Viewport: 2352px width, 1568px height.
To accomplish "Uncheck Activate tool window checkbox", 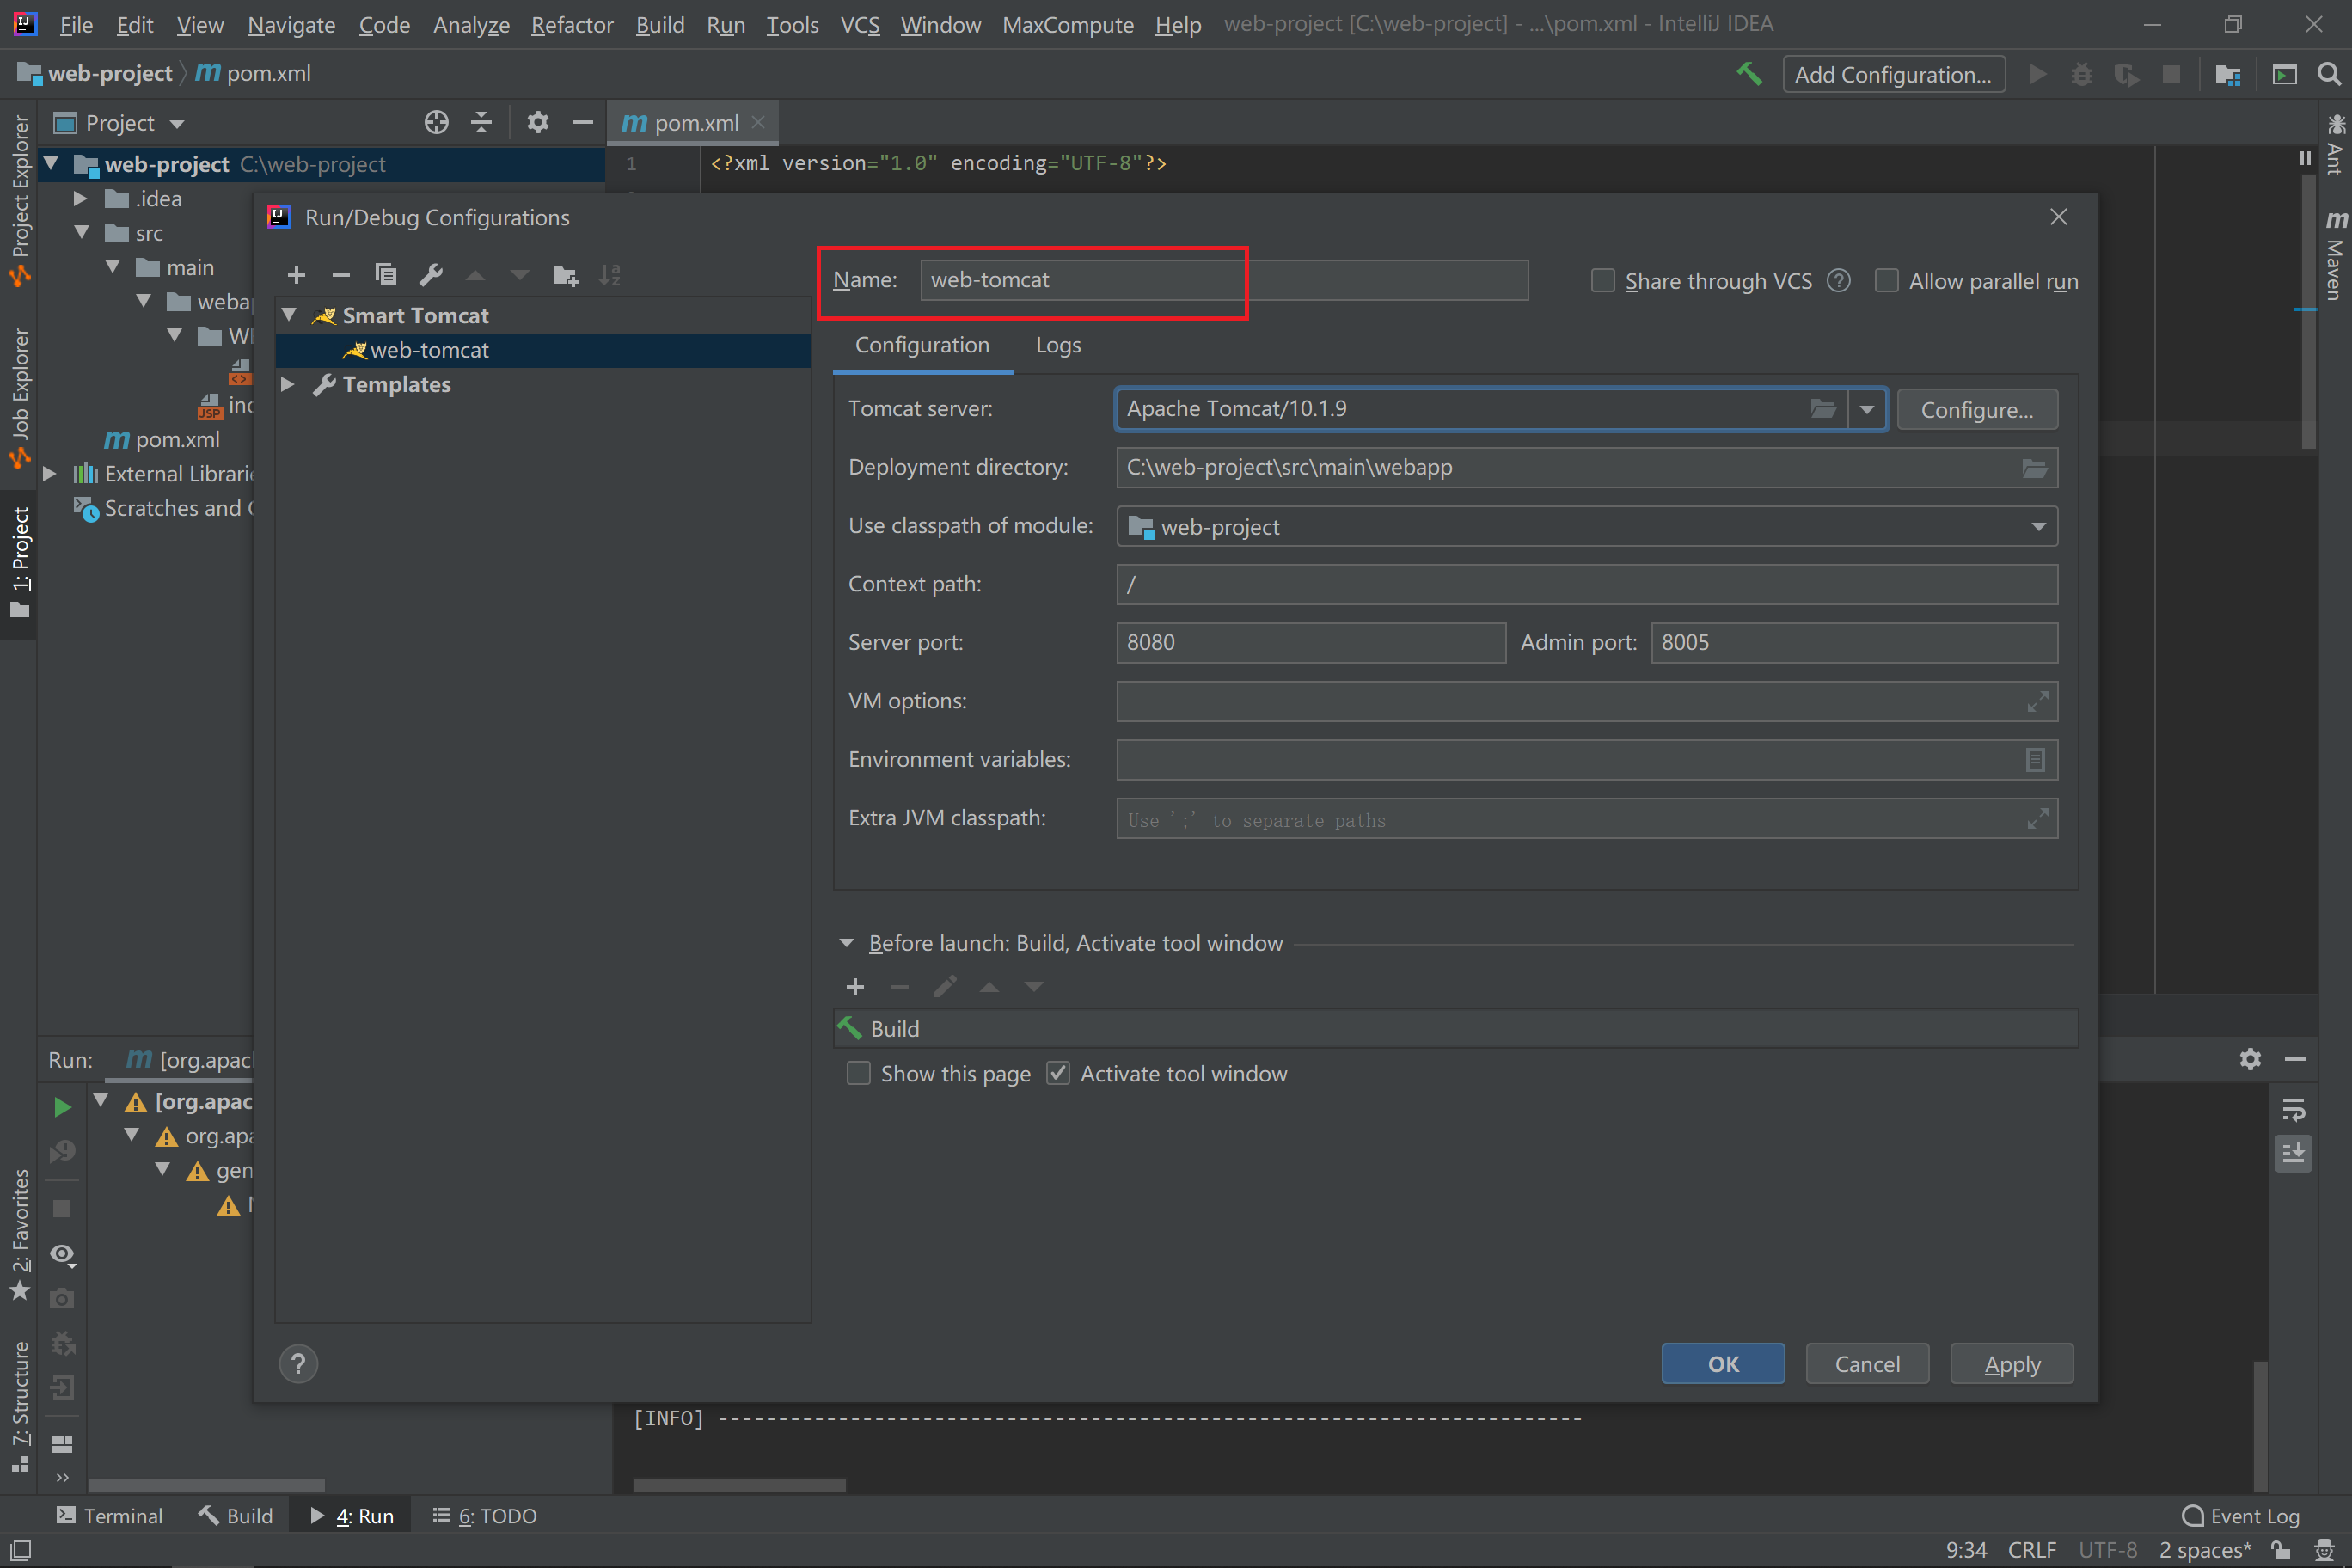I will pyautogui.click(x=1058, y=1074).
